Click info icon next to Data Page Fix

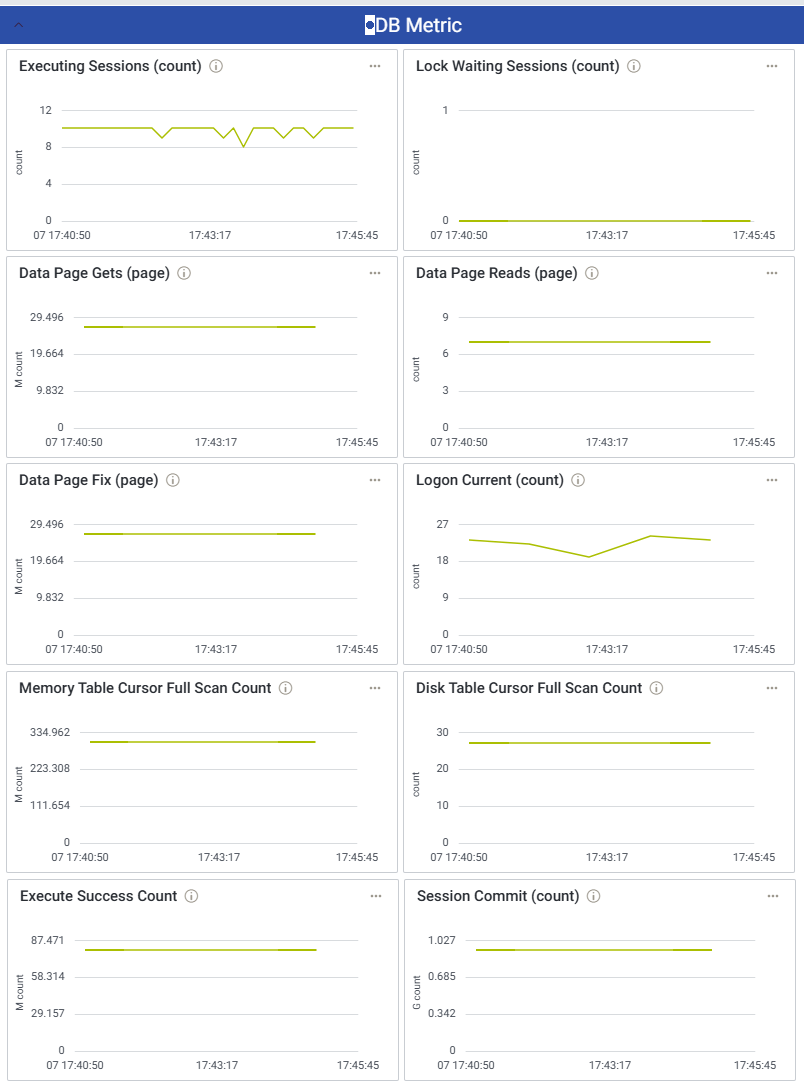tap(173, 480)
